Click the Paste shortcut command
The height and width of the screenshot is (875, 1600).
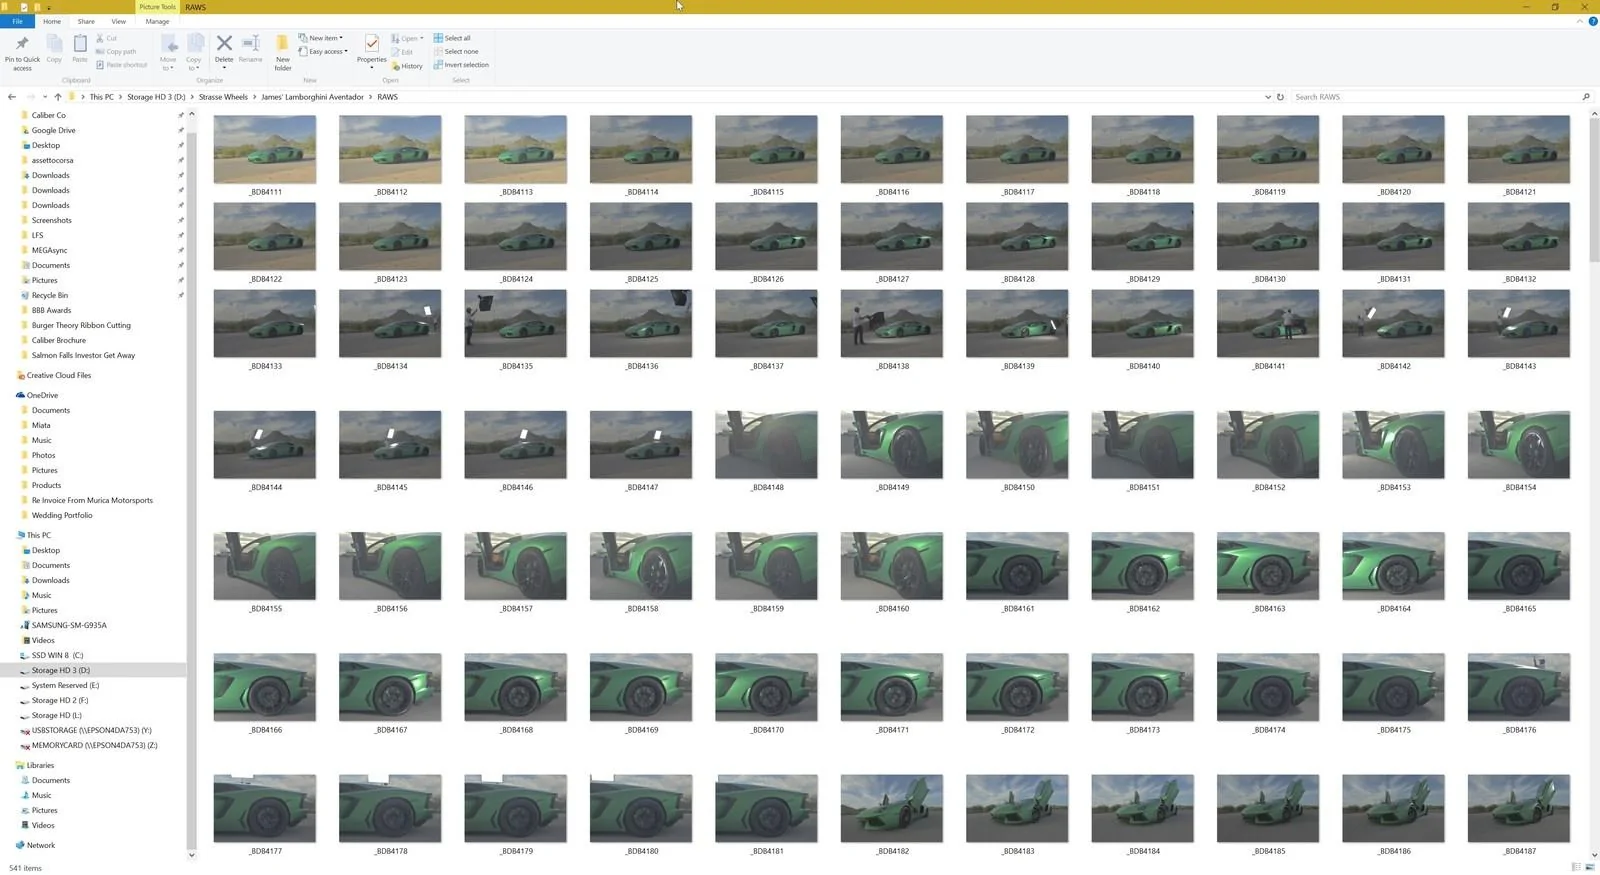click(121, 65)
